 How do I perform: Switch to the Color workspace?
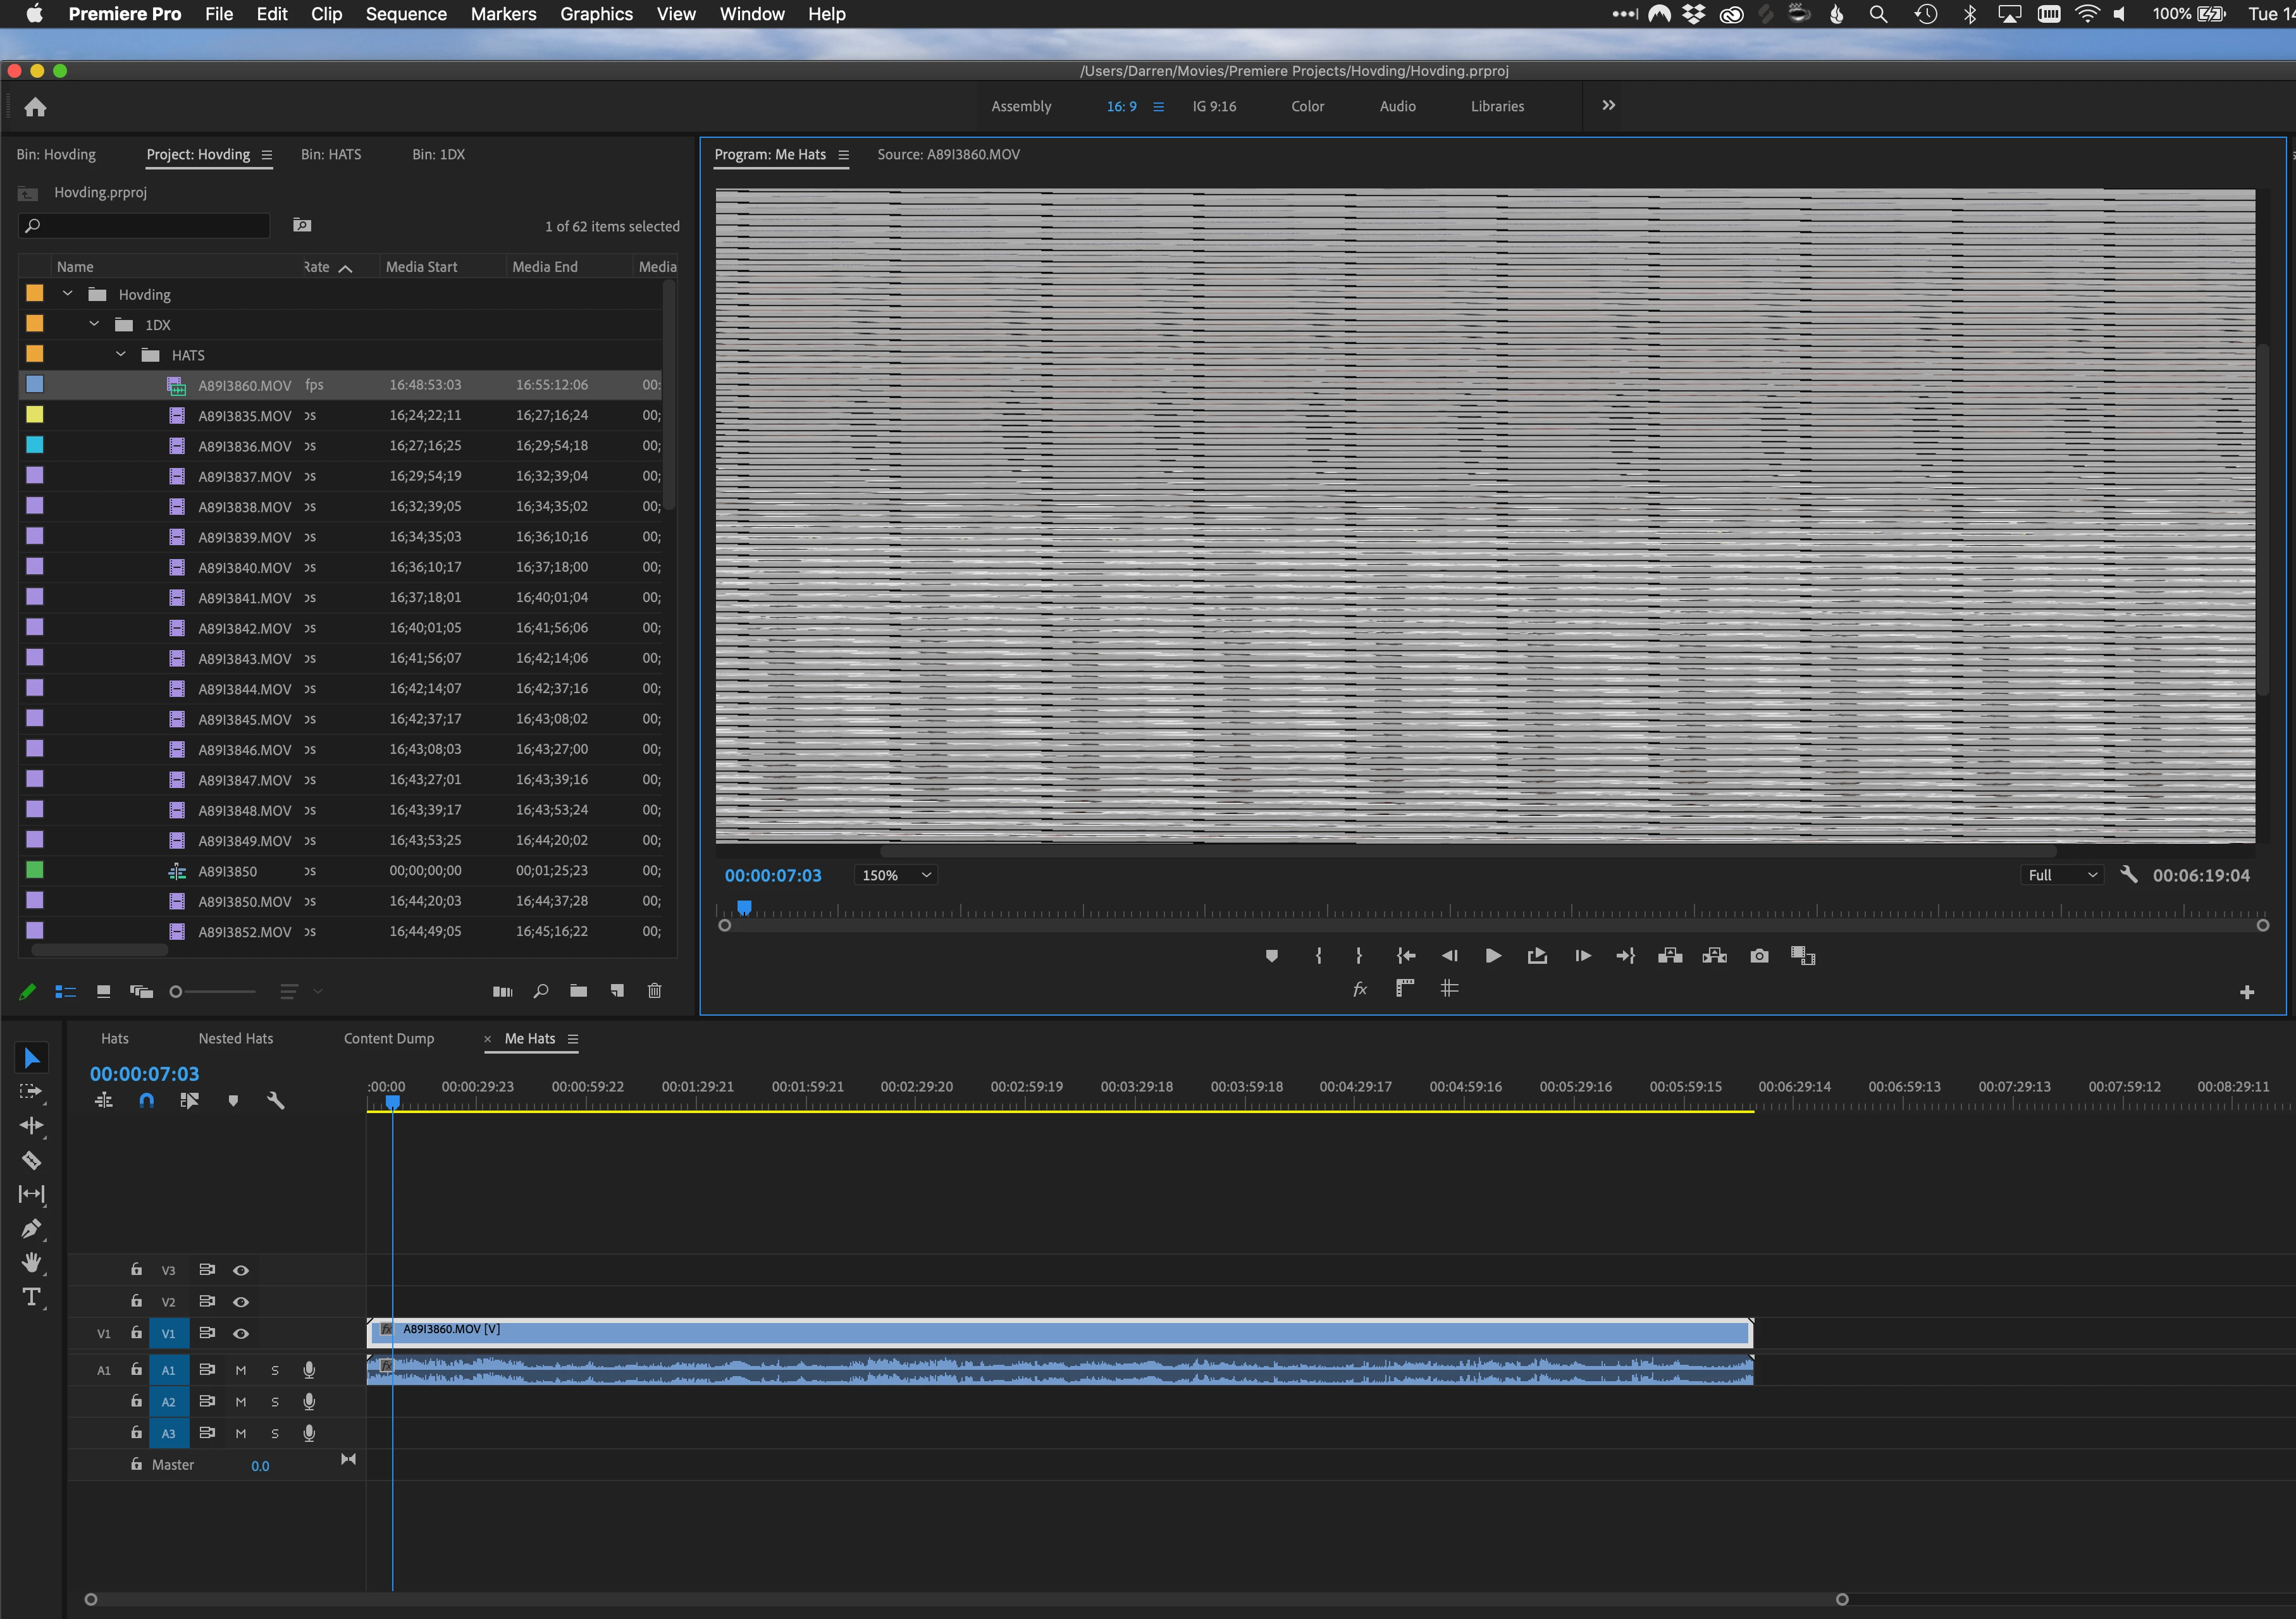click(1307, 106)
